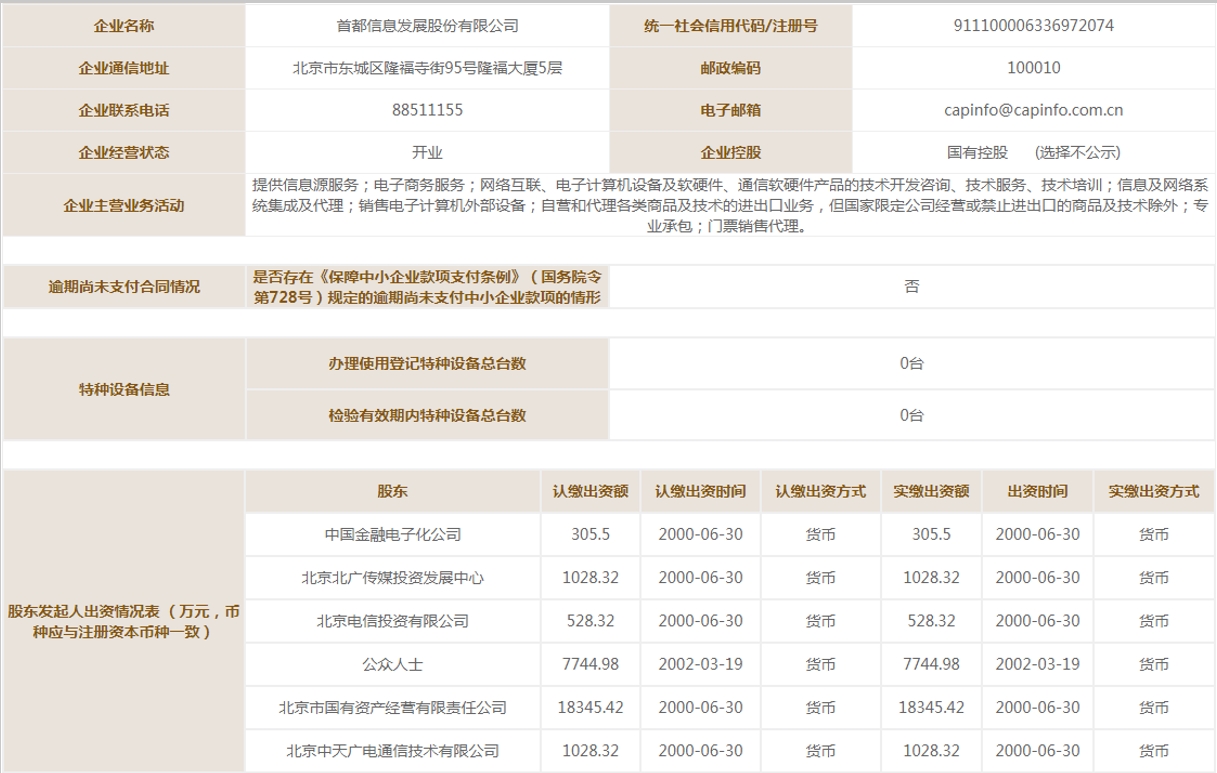Select overdue payment answer 否
1217x773 pixels.
(x=912, y=287)
